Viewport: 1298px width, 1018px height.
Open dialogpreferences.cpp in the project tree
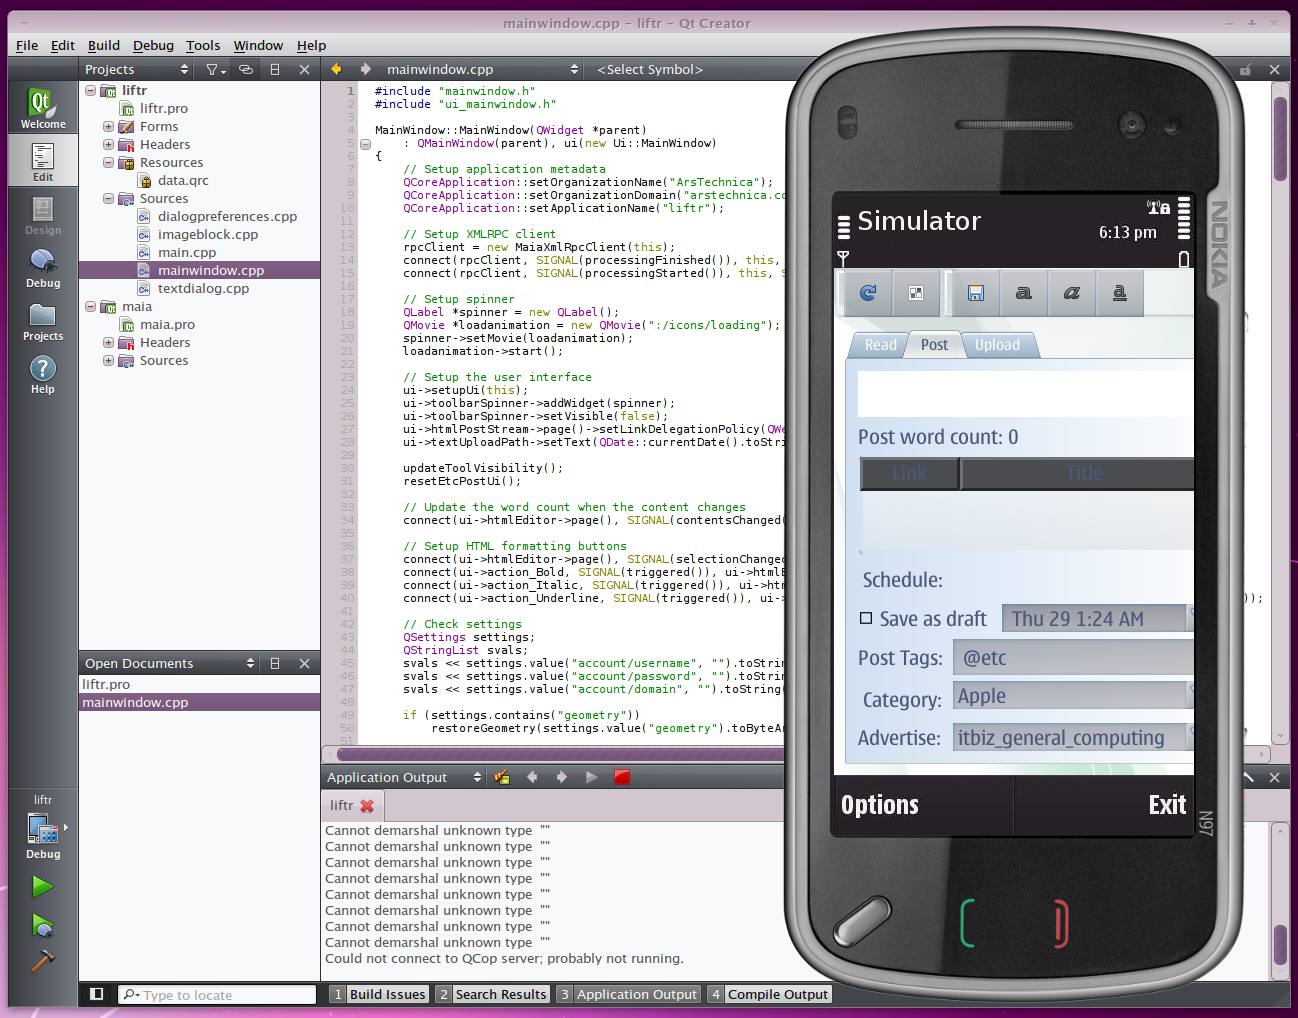tap(227, 216)
